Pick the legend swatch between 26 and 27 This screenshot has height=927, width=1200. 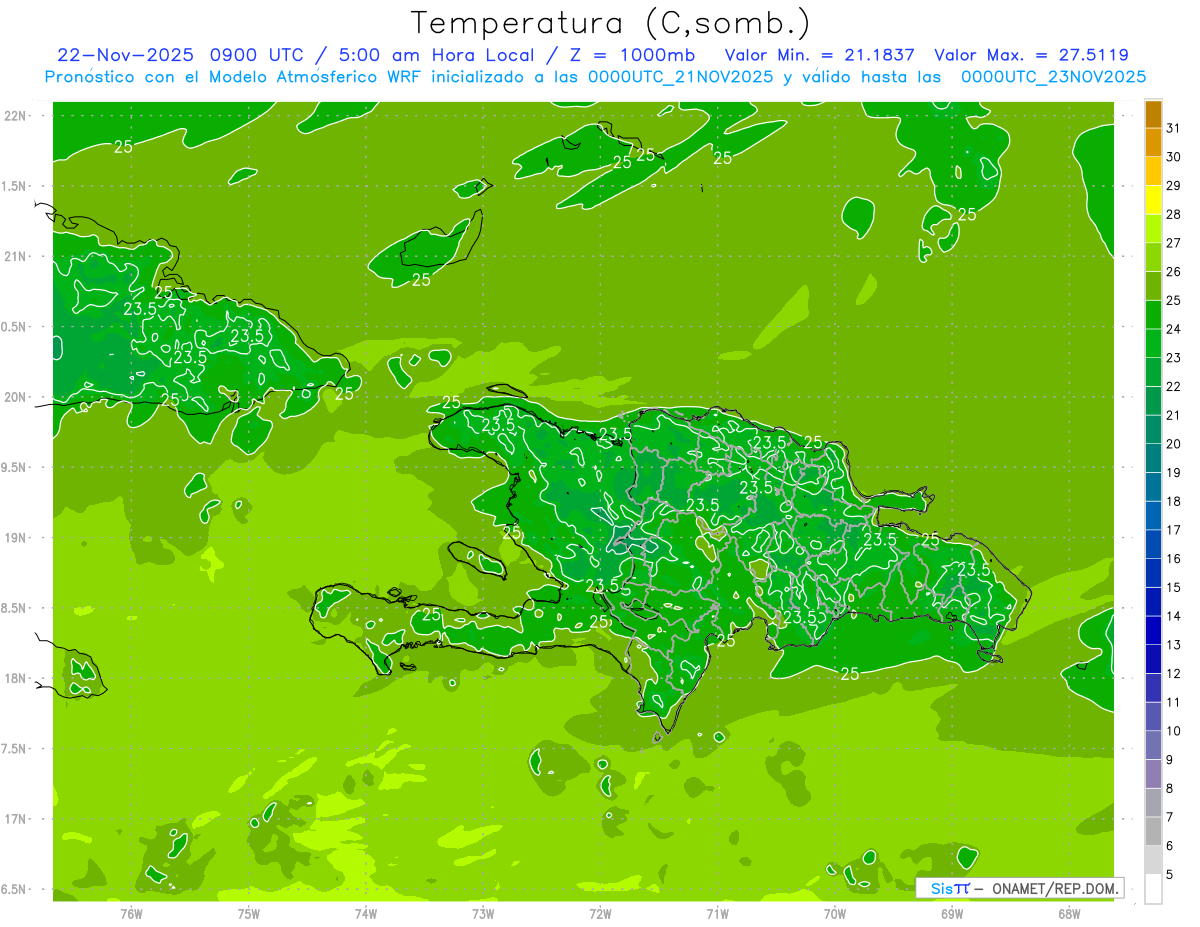[x=1153, y=258]
